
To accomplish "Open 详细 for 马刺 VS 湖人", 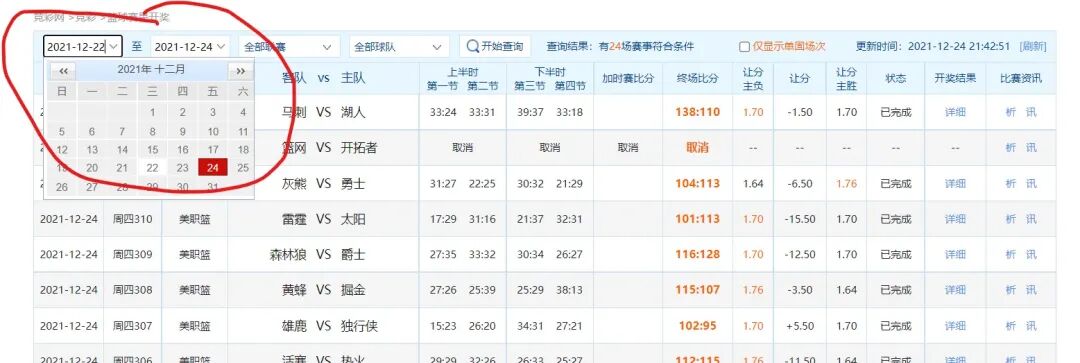I will 955,112.
